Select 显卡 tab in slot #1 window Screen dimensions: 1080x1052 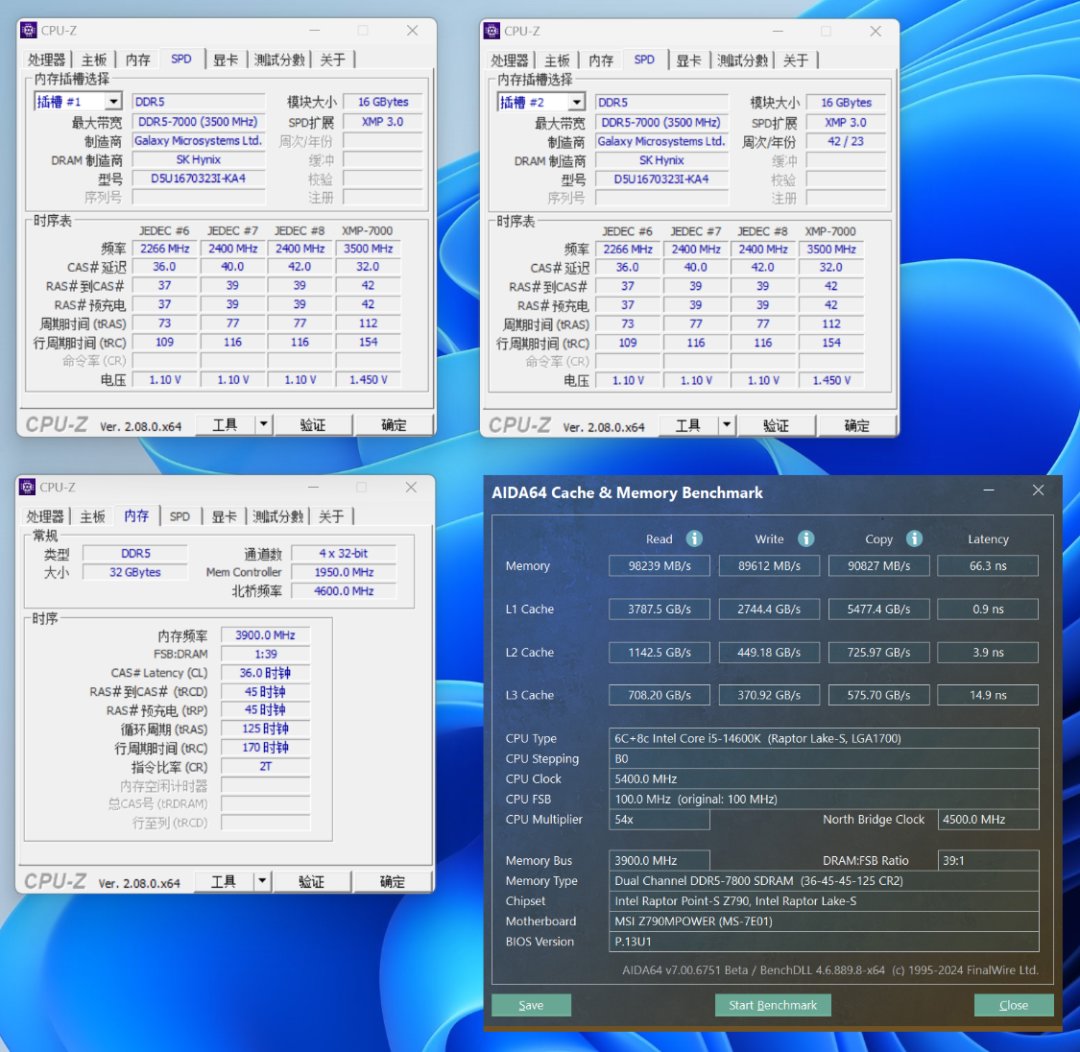pyautogui.click(x=225, y=60)
